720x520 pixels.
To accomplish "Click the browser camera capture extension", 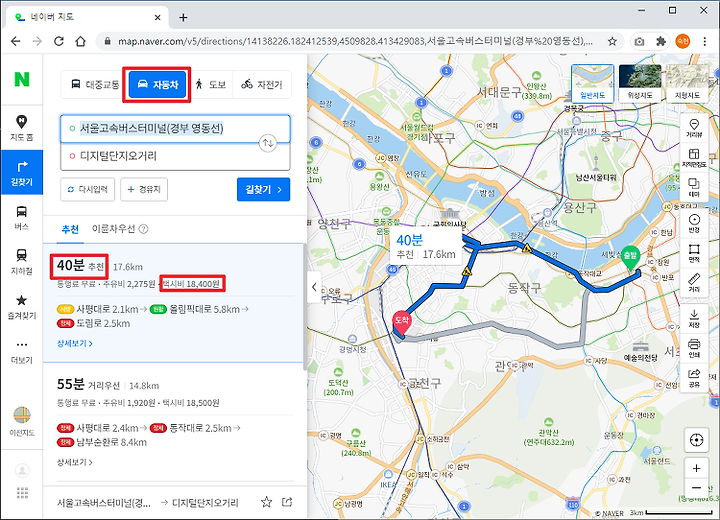I will [639, 41].
